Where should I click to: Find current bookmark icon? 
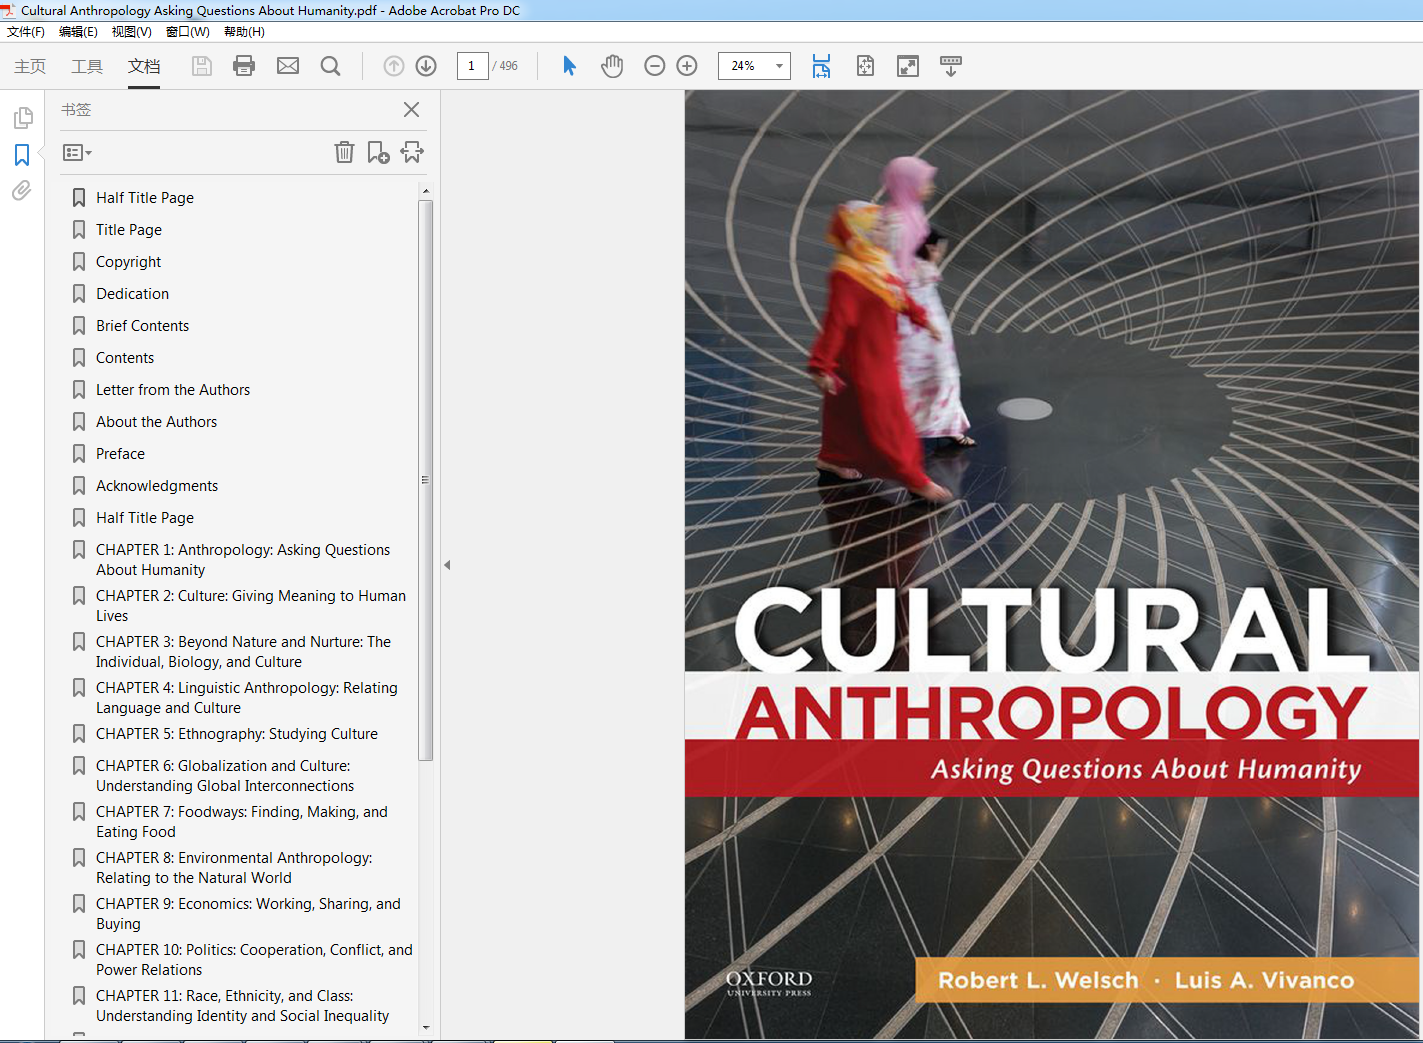[412, 152]
